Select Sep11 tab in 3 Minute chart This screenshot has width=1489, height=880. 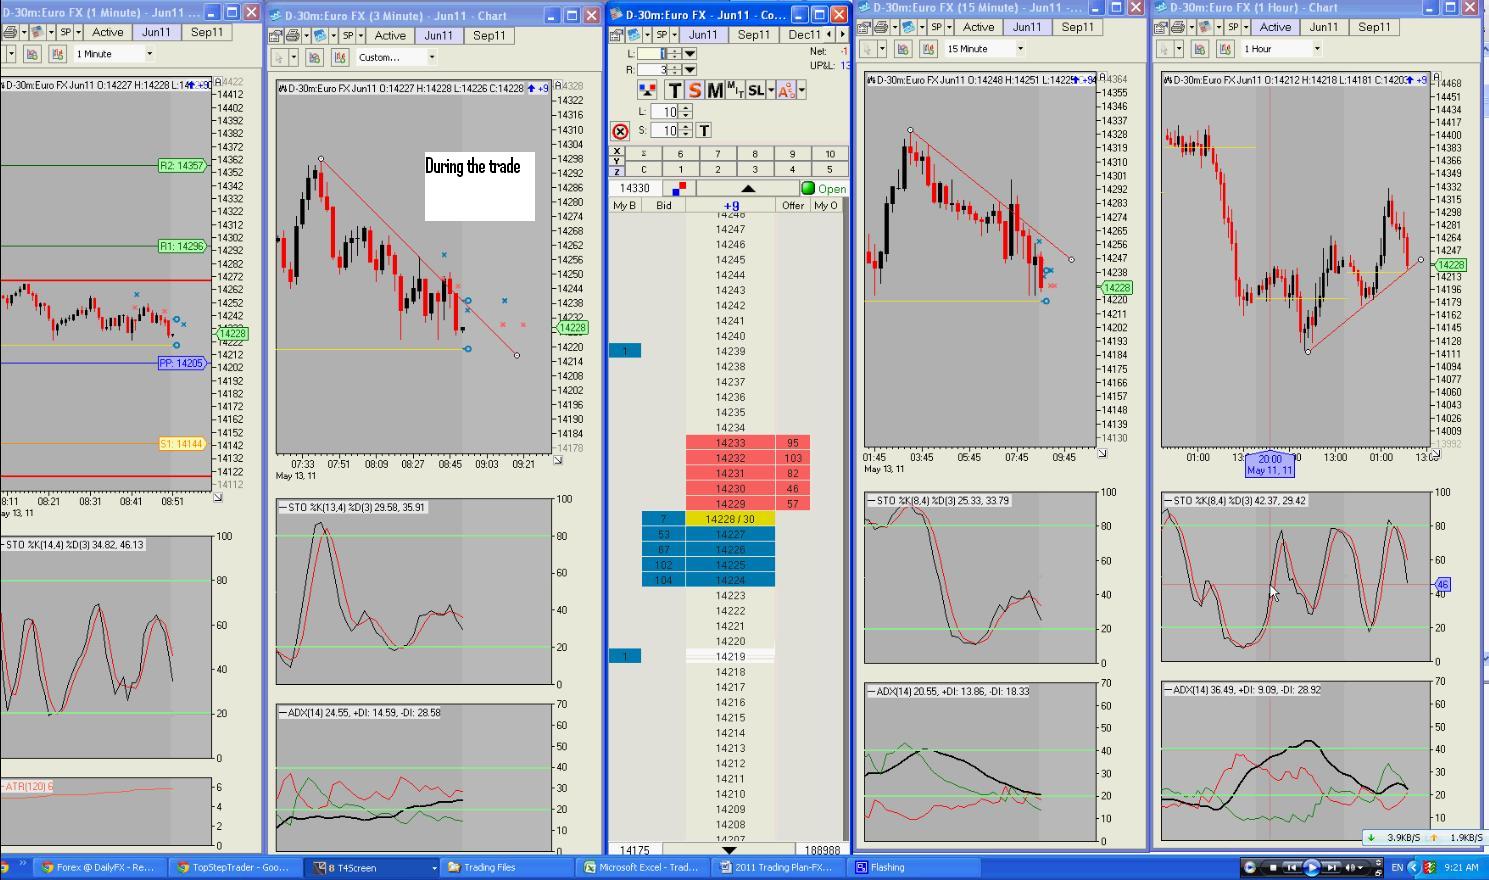489,35
